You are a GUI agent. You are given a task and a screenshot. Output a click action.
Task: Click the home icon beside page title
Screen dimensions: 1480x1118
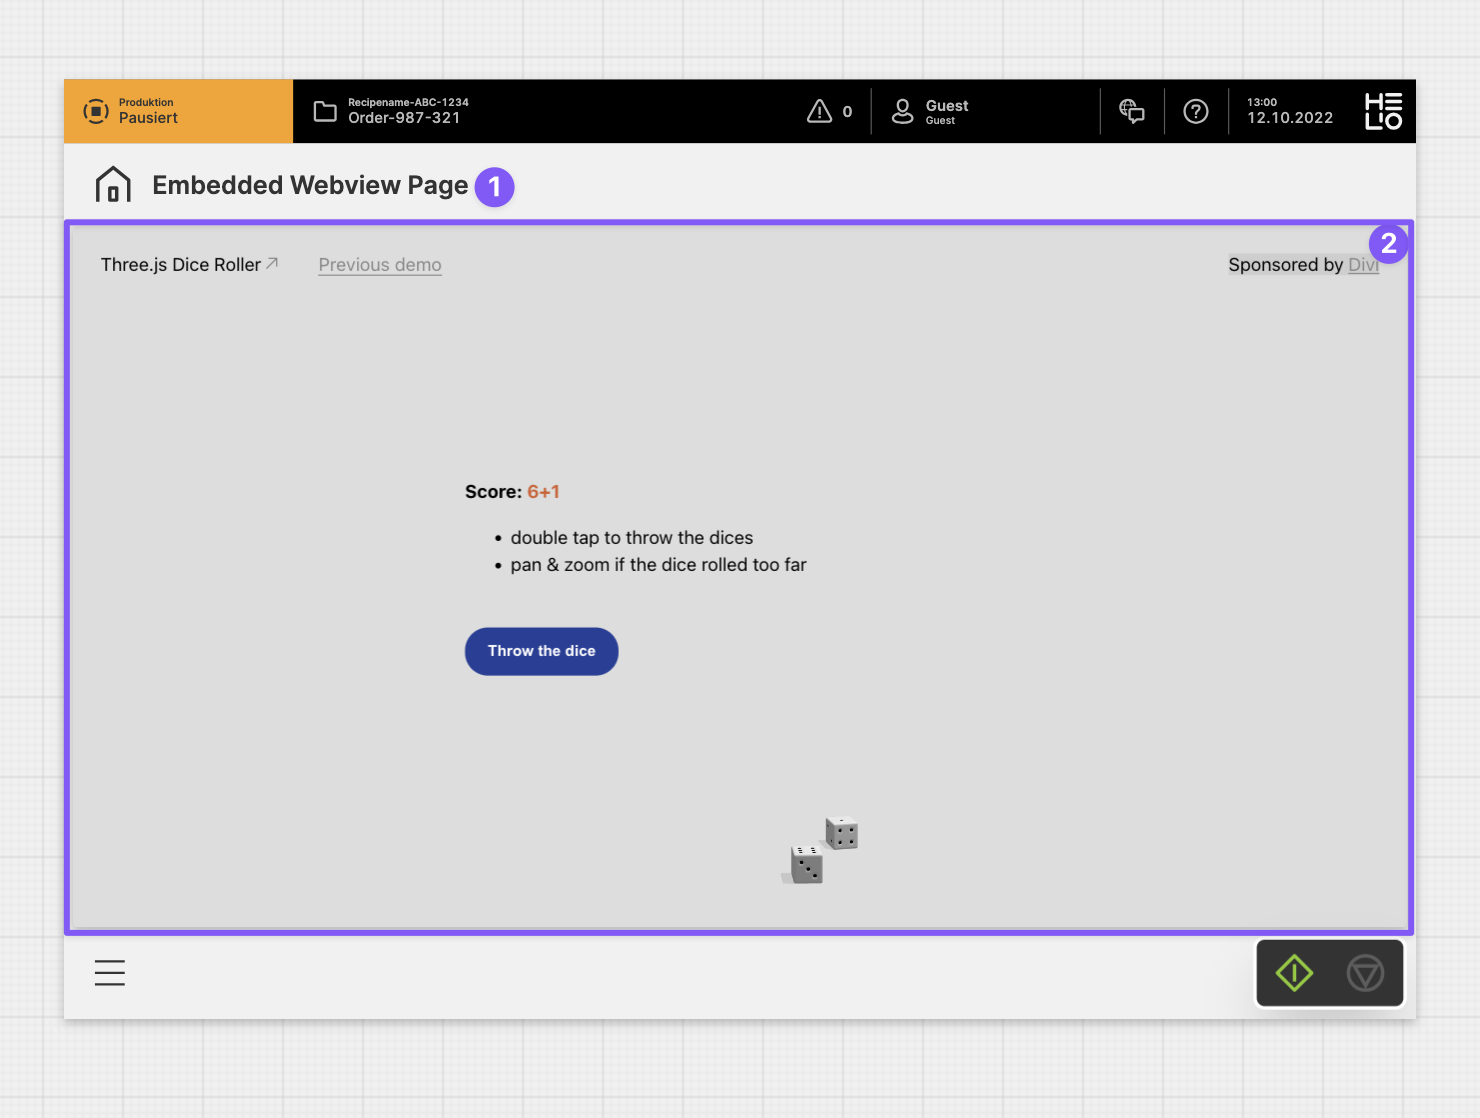pos(113,185)
